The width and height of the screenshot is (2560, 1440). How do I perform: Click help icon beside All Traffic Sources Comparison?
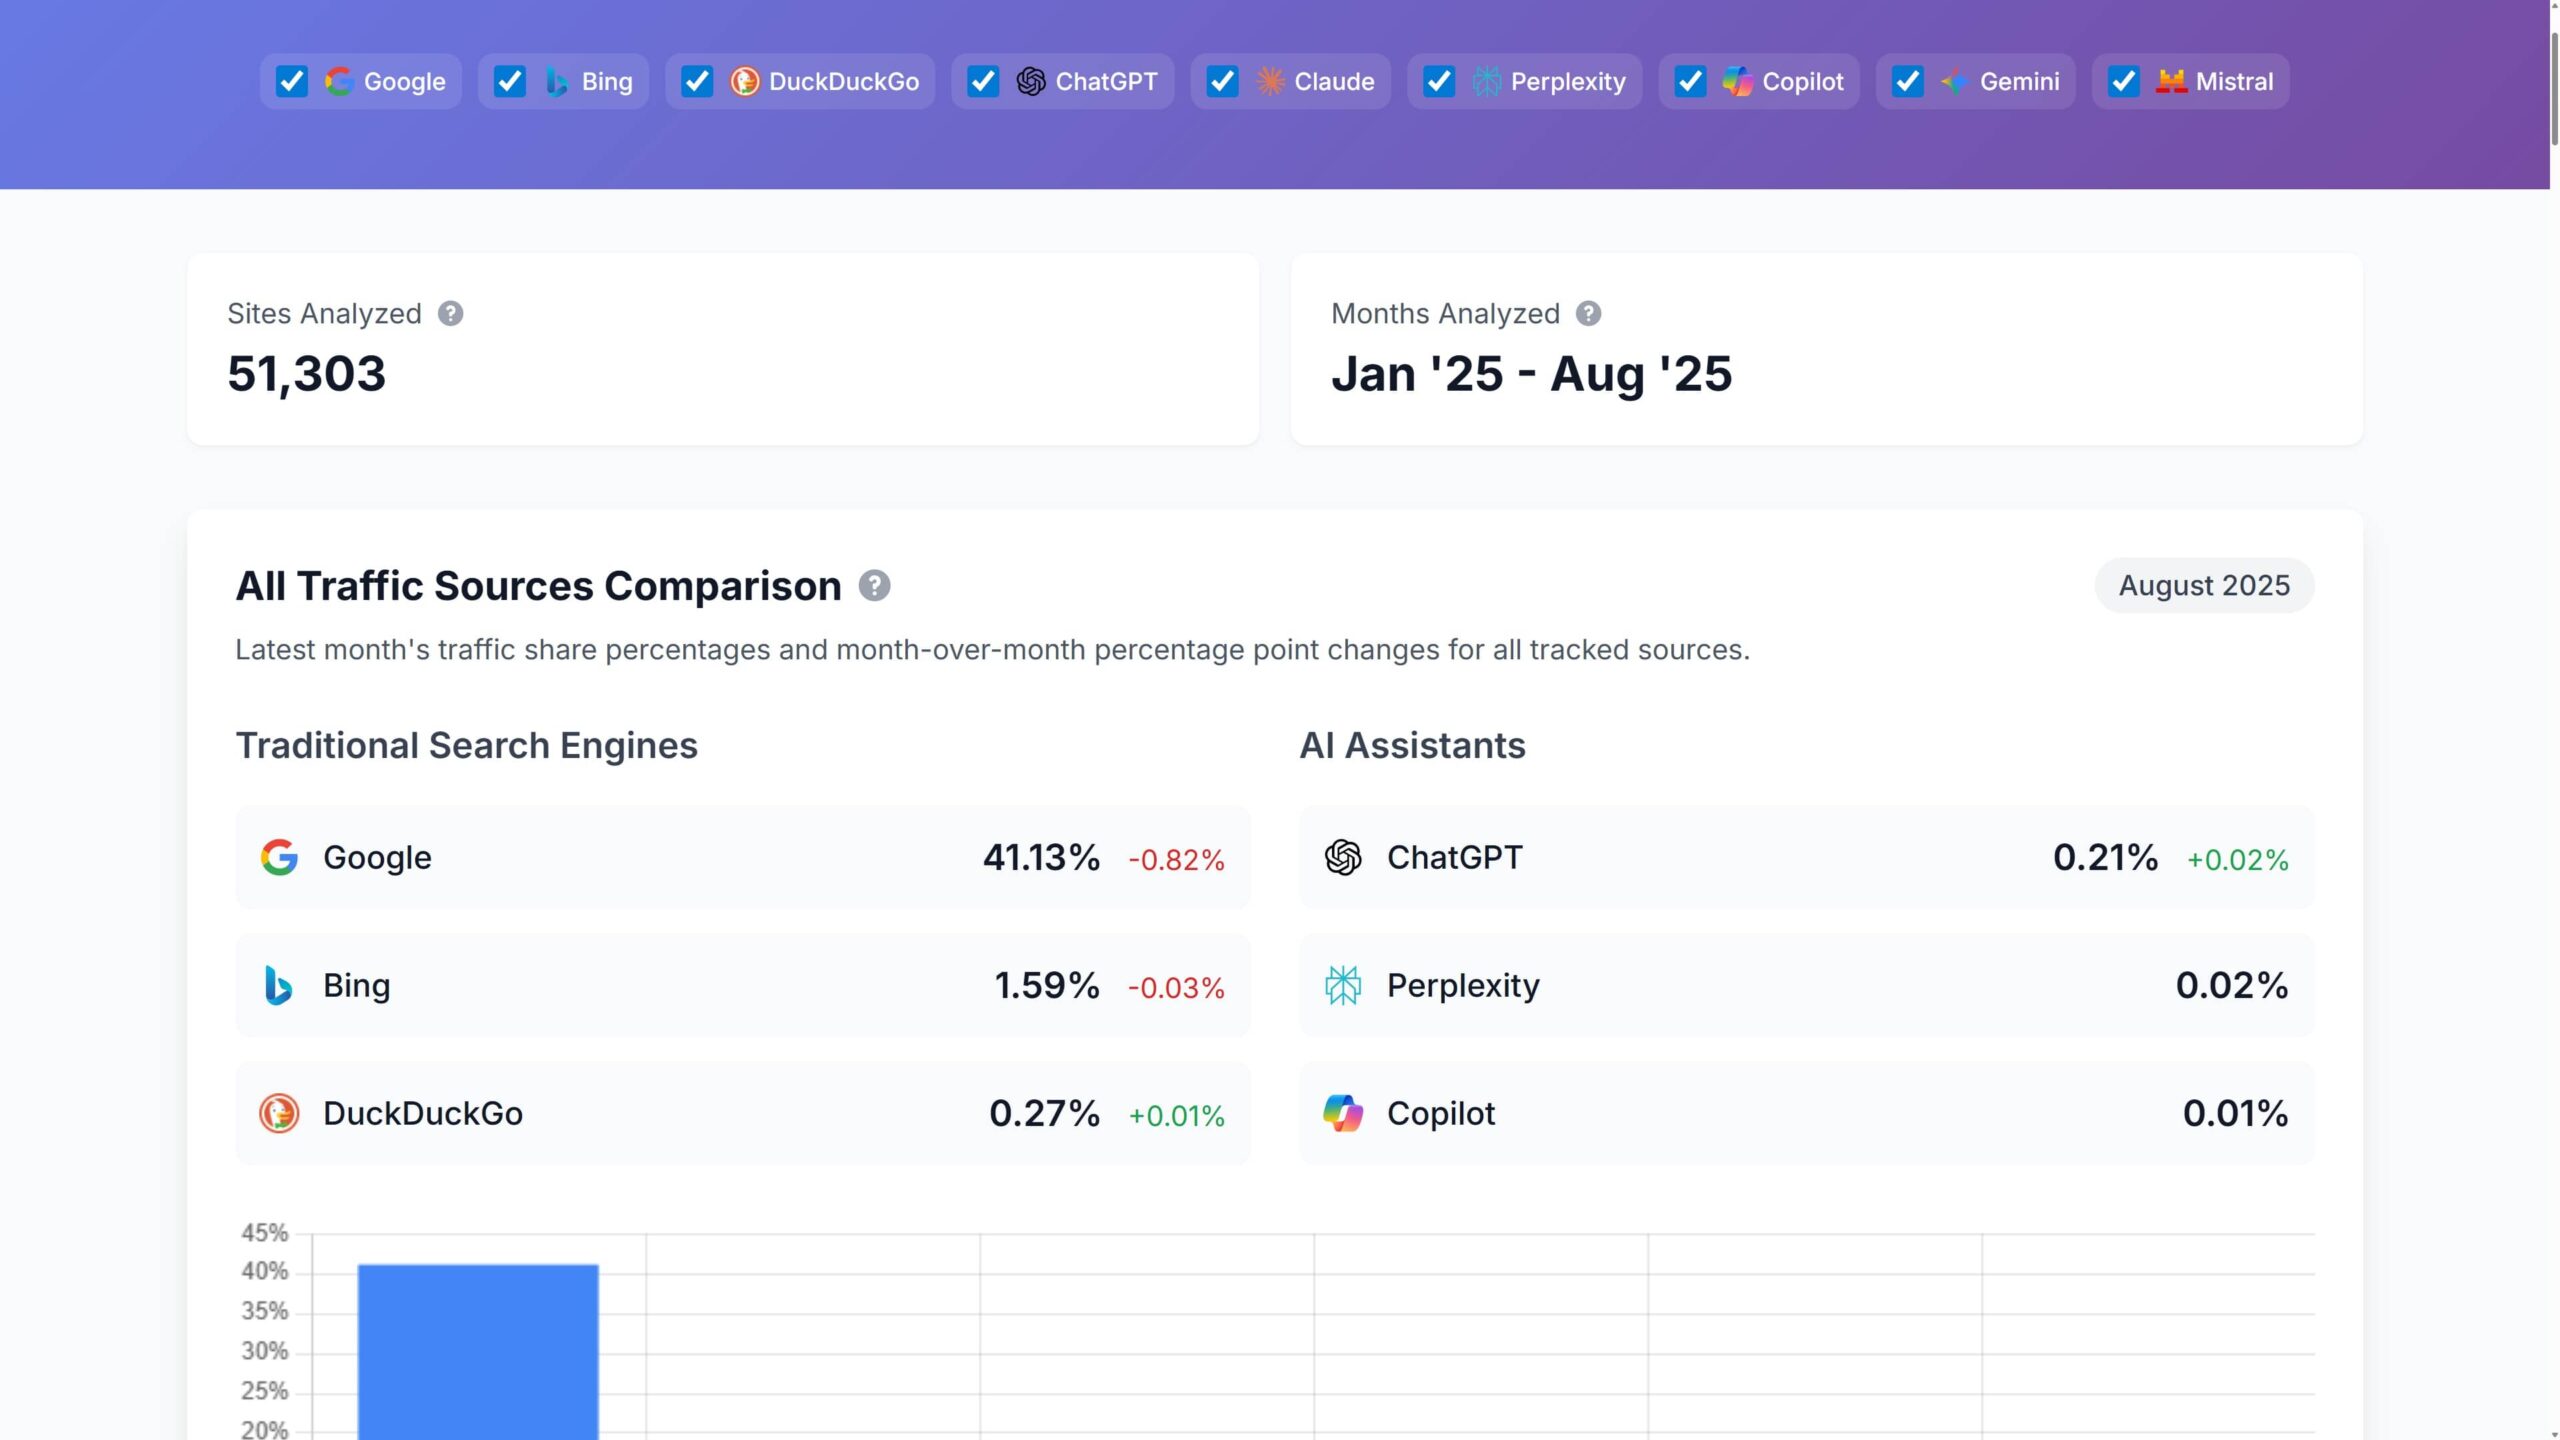874,586
